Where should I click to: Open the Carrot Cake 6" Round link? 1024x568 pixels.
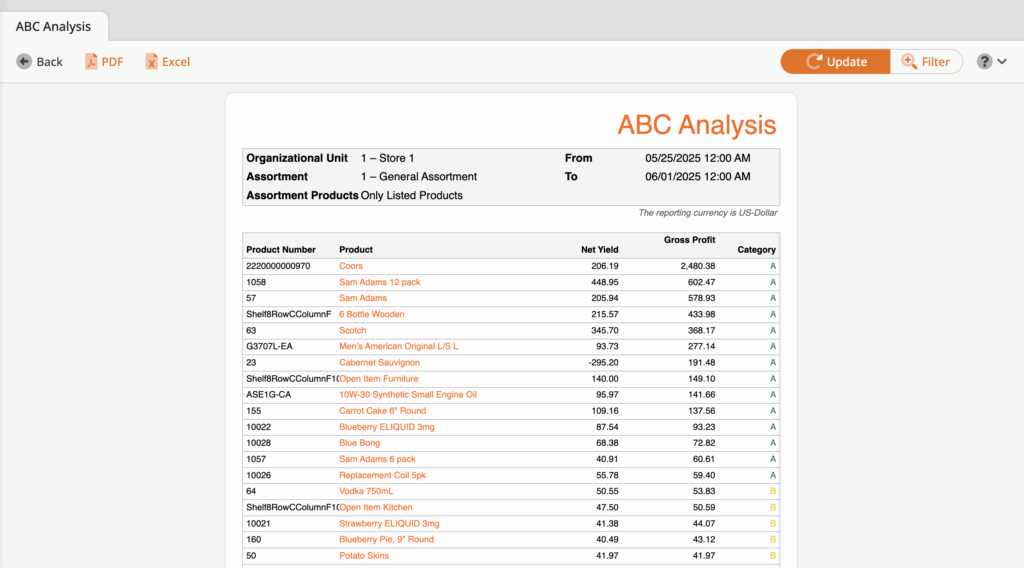click(383, 411)
